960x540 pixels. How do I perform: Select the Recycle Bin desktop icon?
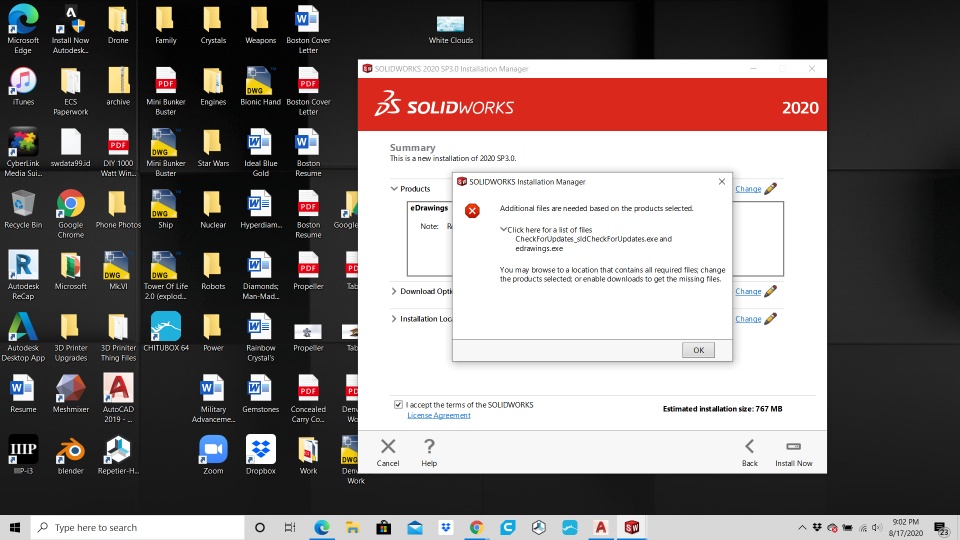(23, 209)
